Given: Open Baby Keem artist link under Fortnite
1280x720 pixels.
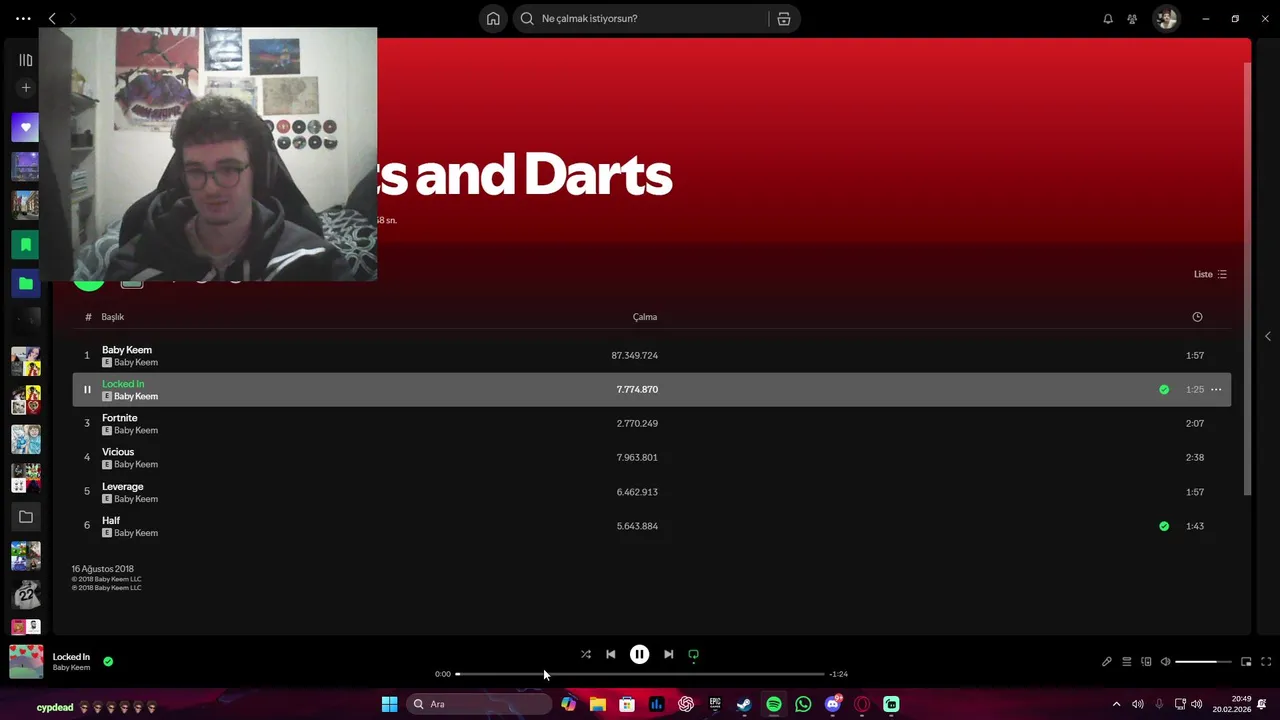Looking at the screenshot, I should (136, 430).
